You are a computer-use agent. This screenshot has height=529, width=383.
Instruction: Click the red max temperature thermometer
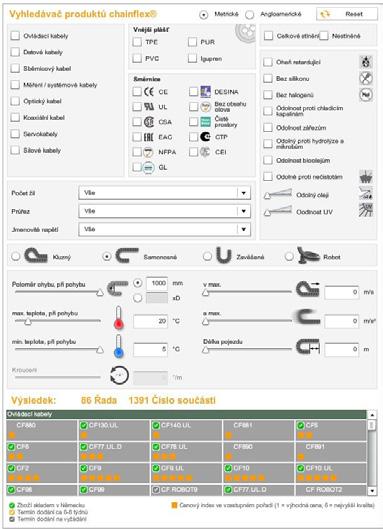pyautogui.click(x=118, y=318)
